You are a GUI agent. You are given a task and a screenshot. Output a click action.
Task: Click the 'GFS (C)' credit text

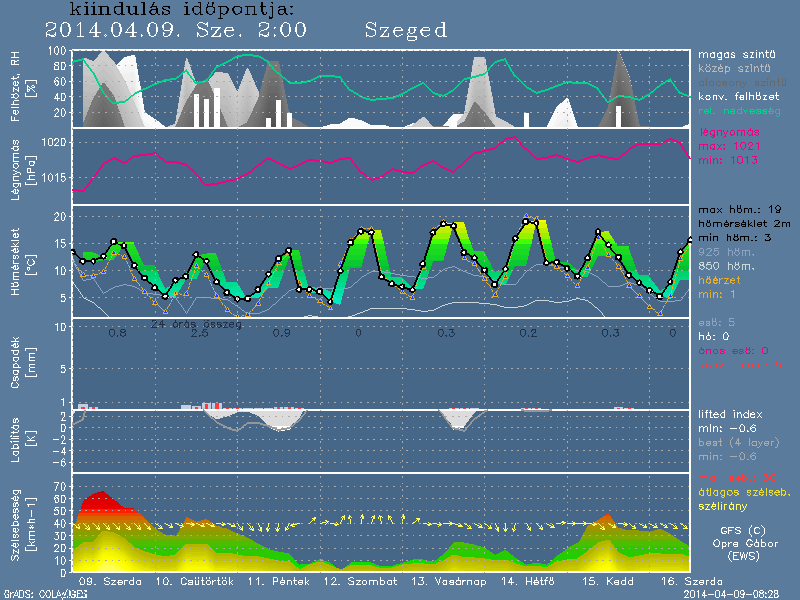tap(741, 528)
